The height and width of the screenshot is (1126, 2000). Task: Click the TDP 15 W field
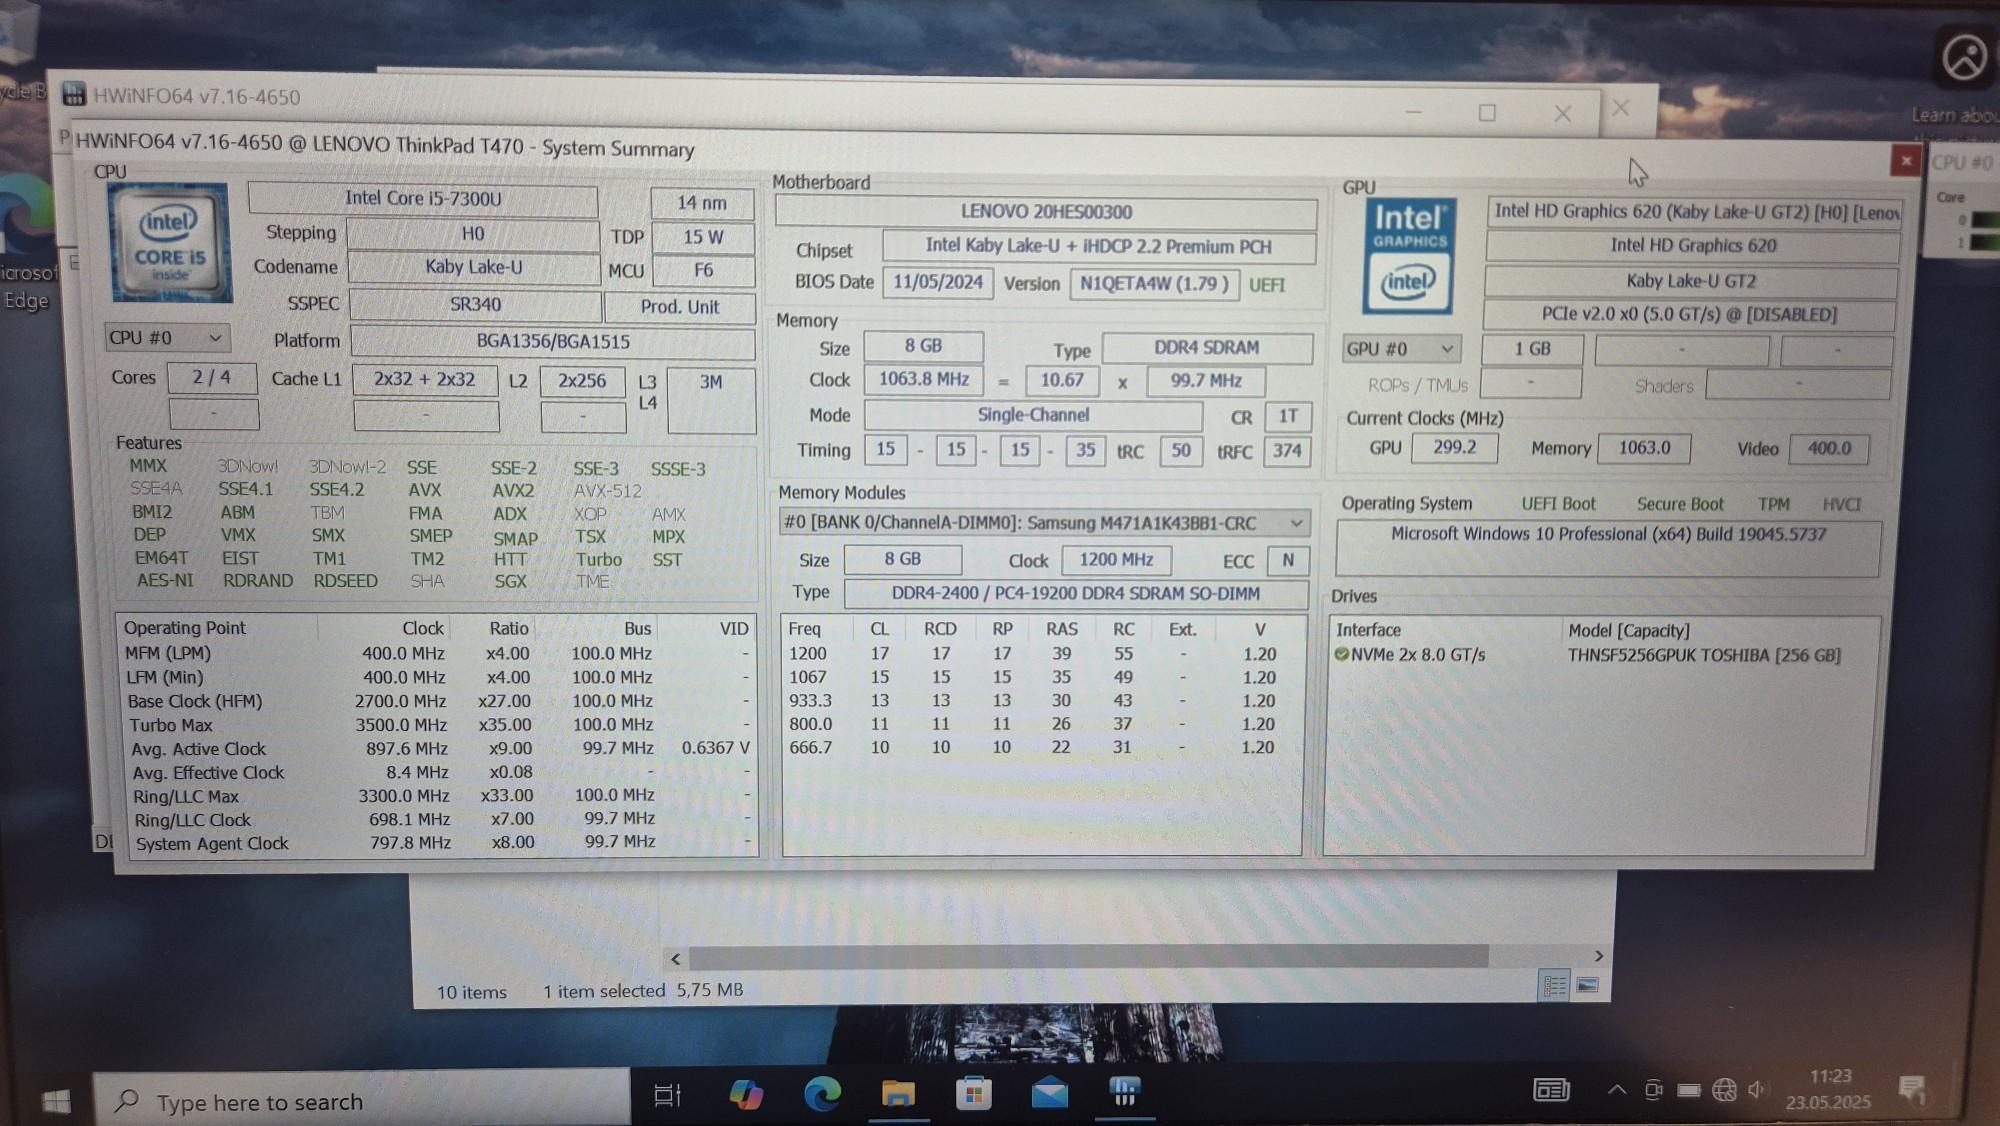click(x=703, y=237)
